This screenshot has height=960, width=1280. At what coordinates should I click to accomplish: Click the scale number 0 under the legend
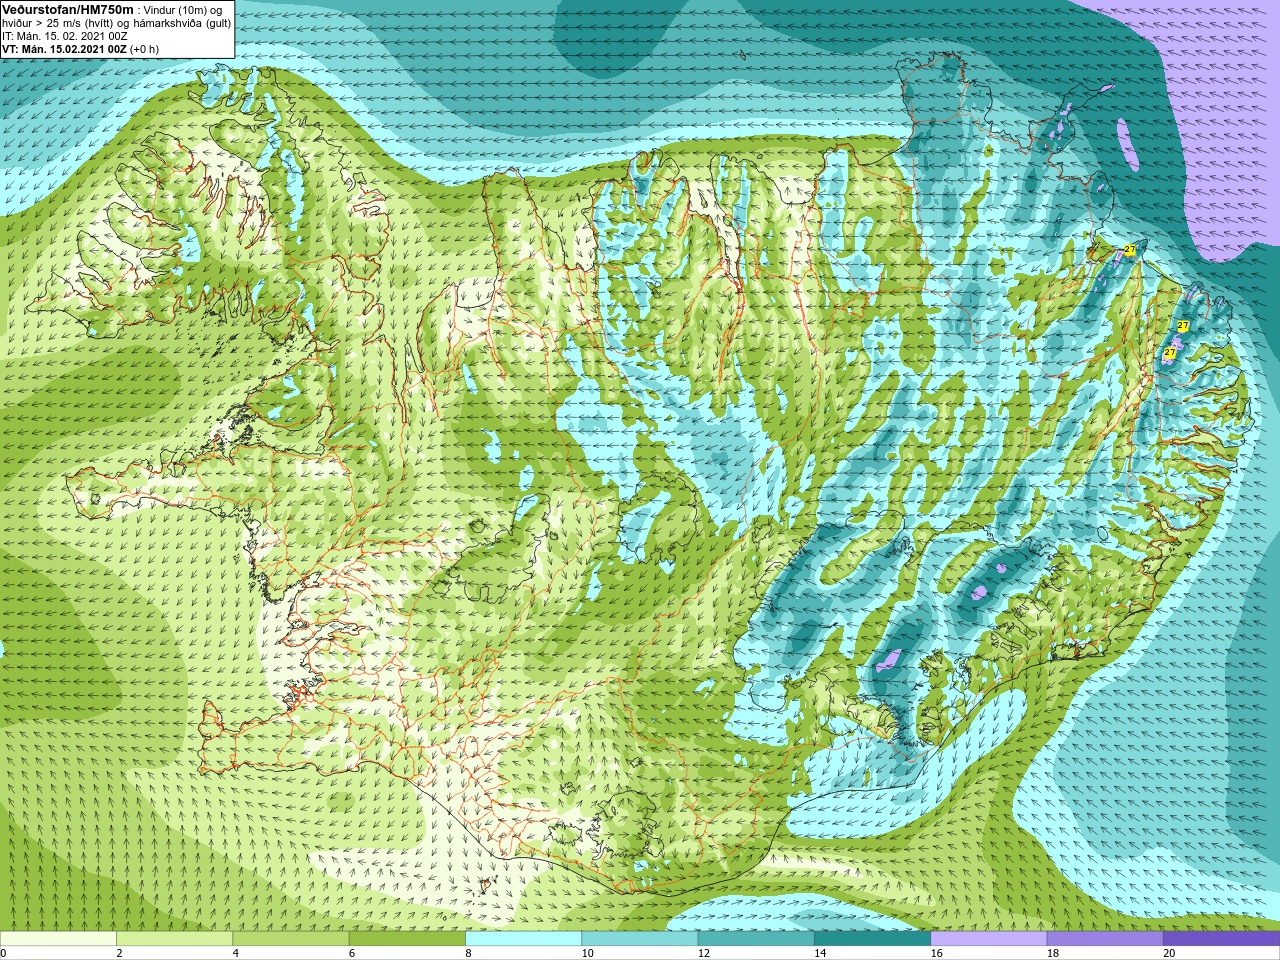click(3, 953)
